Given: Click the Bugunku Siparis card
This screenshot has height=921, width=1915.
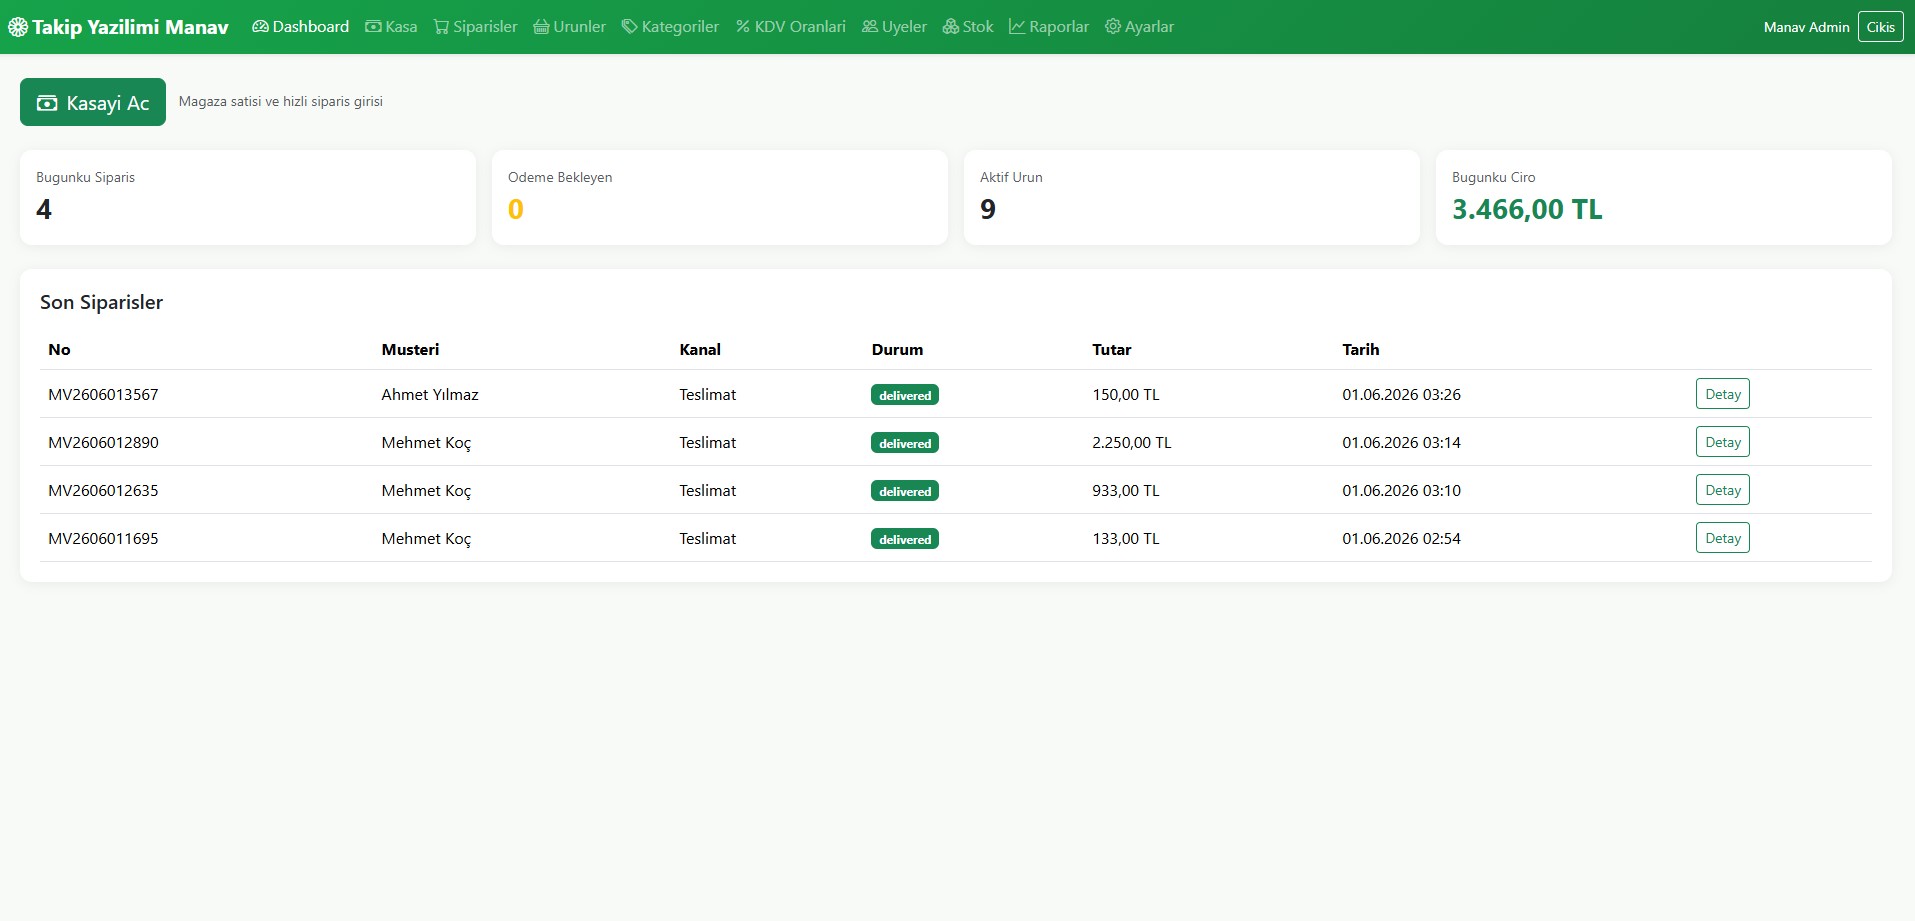Looking at the screenshot, I should tap(248, 197).
